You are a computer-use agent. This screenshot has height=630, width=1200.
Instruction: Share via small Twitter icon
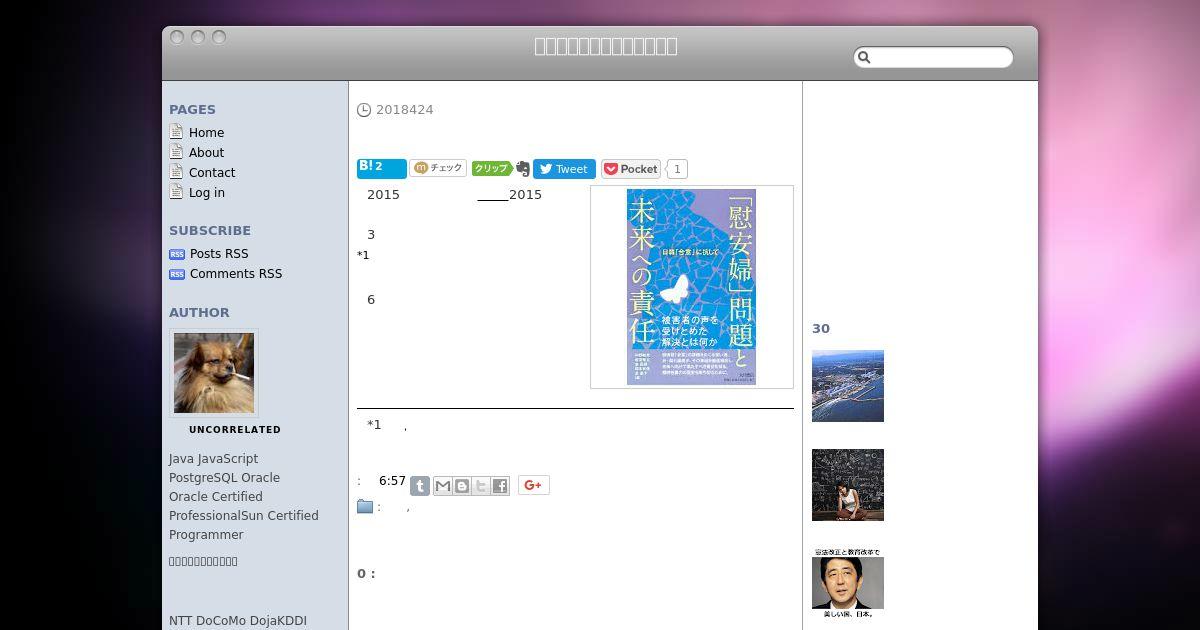pos(481,486)
